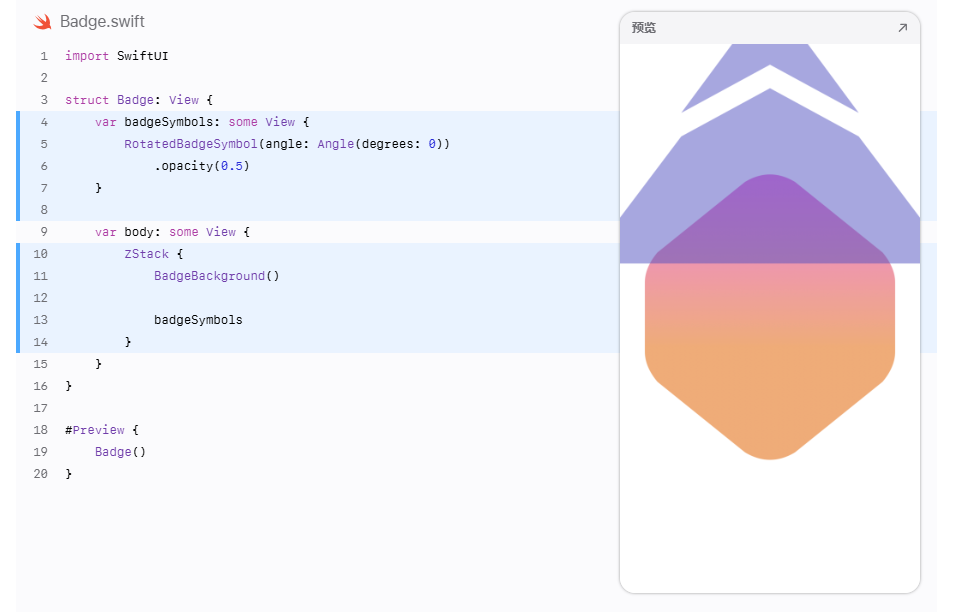Click line number 10 in the gutter
Image resolution: width=974 pixels, height=612 pixels.
coord(40,254)
